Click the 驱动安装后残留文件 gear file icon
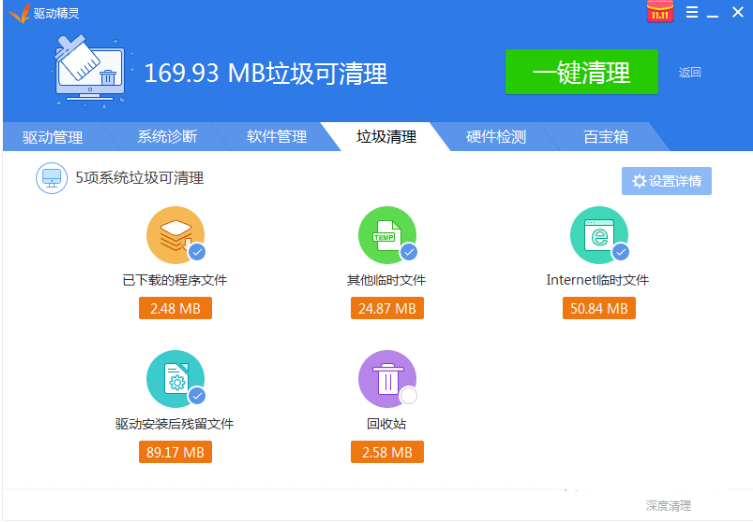Viewport: 753px width, 522px height. tap(175, 379)
